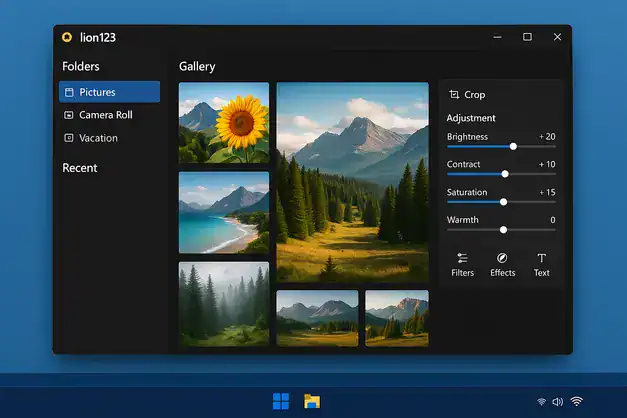Click the Saturation slider handle
Image resolution: width=627 pixels, height=418 pixels.
[503, 202]
